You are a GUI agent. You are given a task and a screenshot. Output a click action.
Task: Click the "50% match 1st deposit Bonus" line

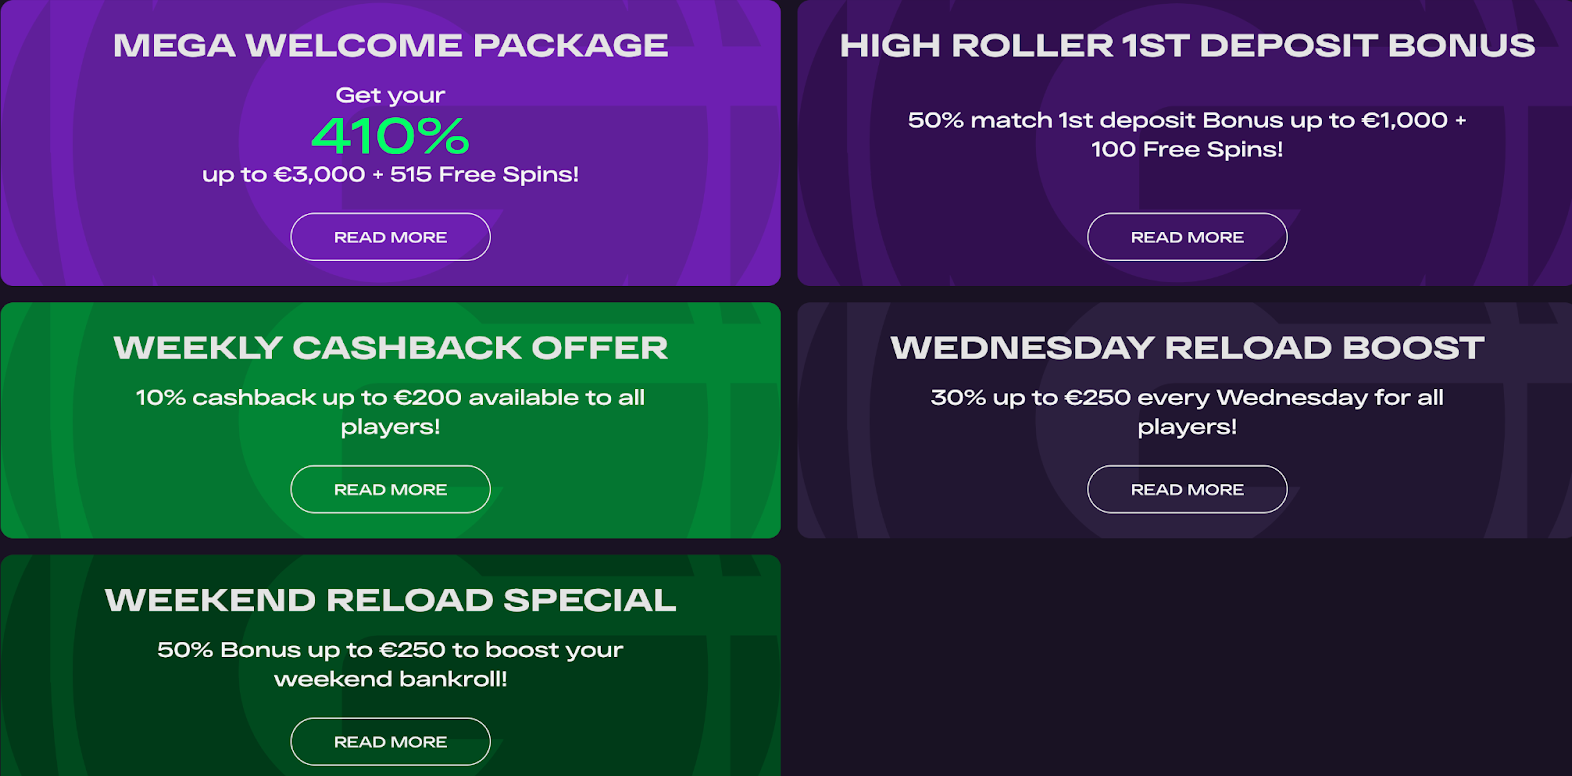[x=1187, y=120]
